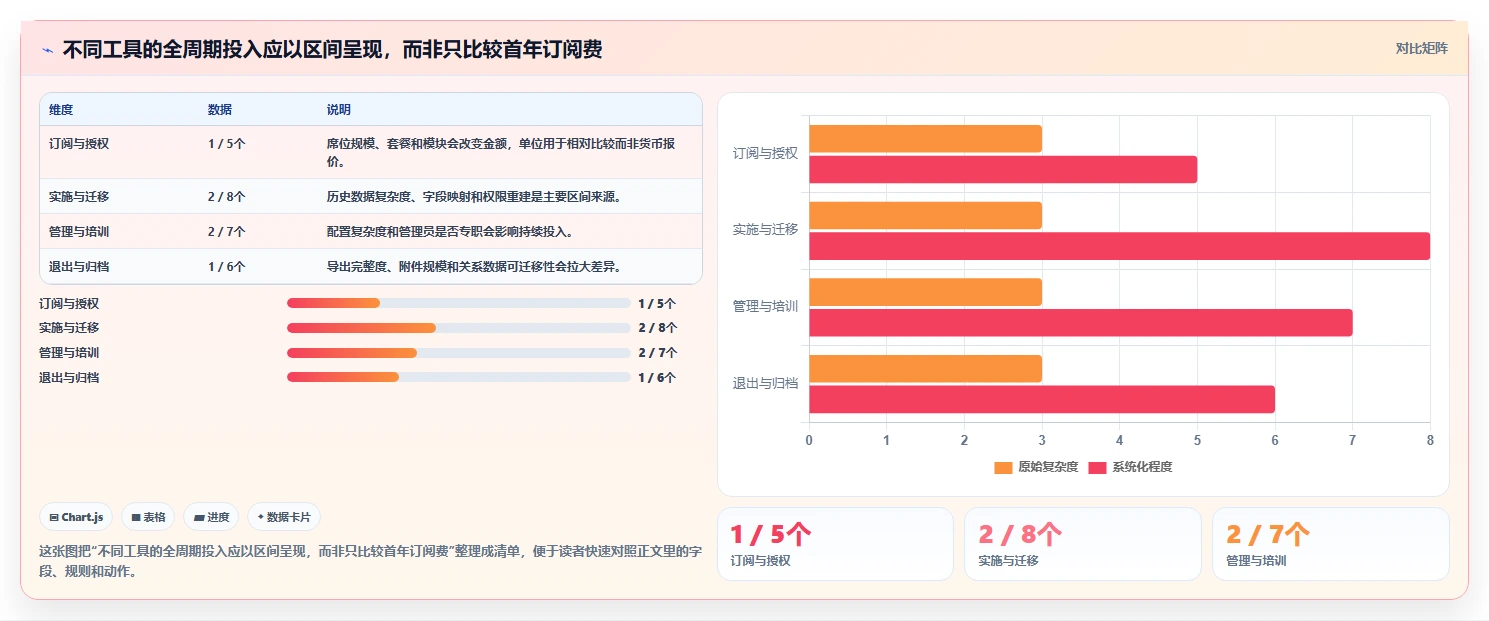Open the 1 / 5个 订阅与授权 data card
Viewport: 1489px width, 621px height.
[x=835, y=544]
